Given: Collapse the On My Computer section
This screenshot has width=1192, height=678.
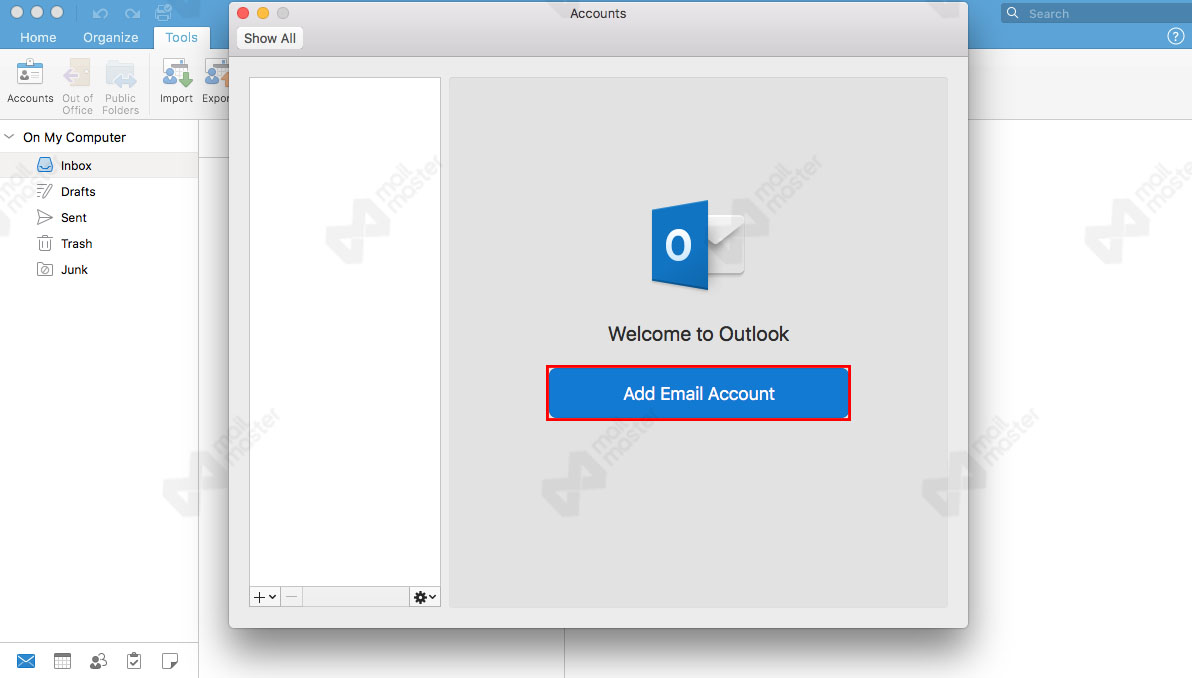Looking at the screenshot, I should pyautogui.click(x=9, y=137).
